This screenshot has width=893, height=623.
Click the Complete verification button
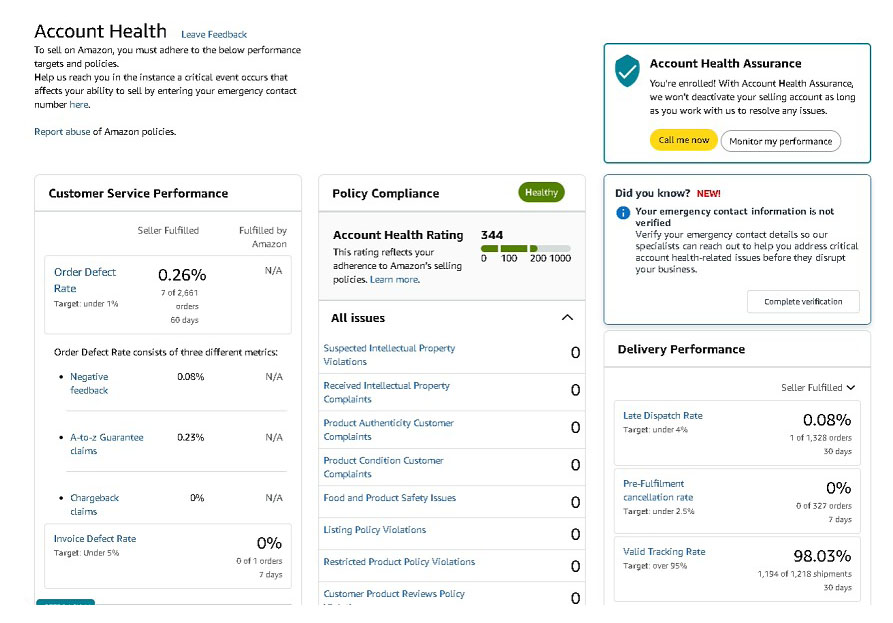pyautogui.click(x=803, y=301)
